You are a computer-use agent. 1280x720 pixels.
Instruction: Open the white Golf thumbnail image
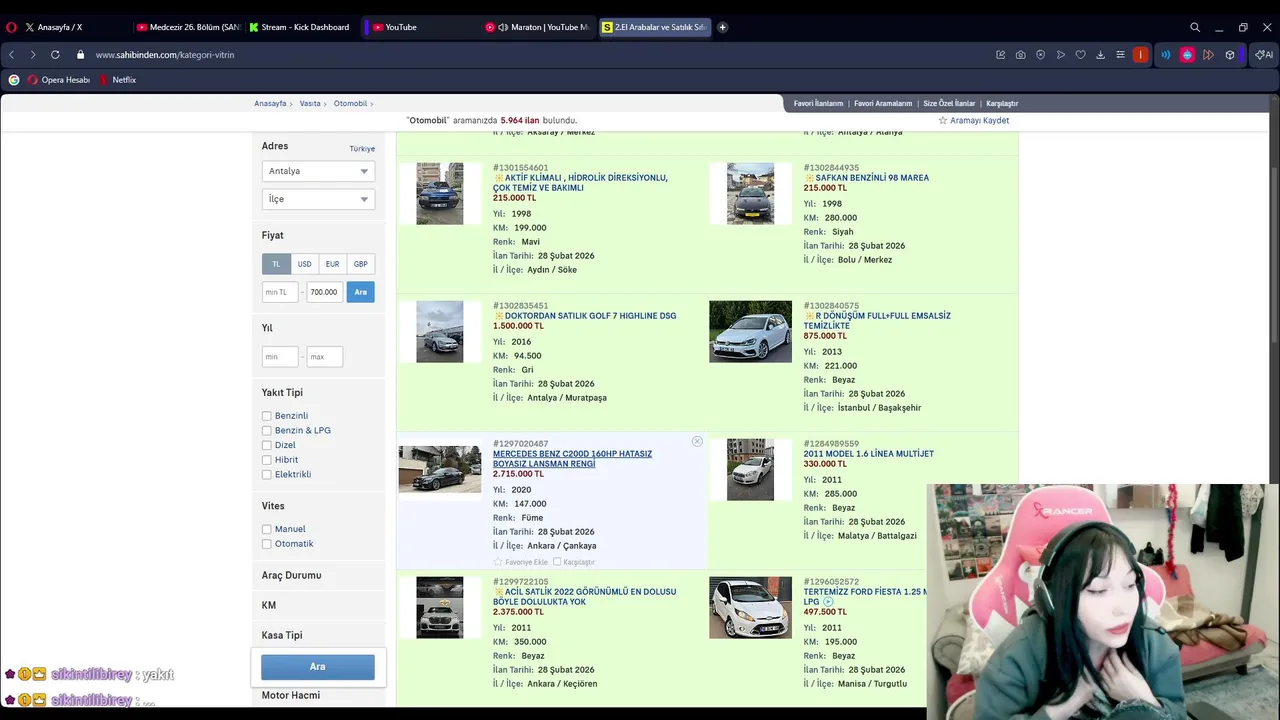(x=750, y=332)
